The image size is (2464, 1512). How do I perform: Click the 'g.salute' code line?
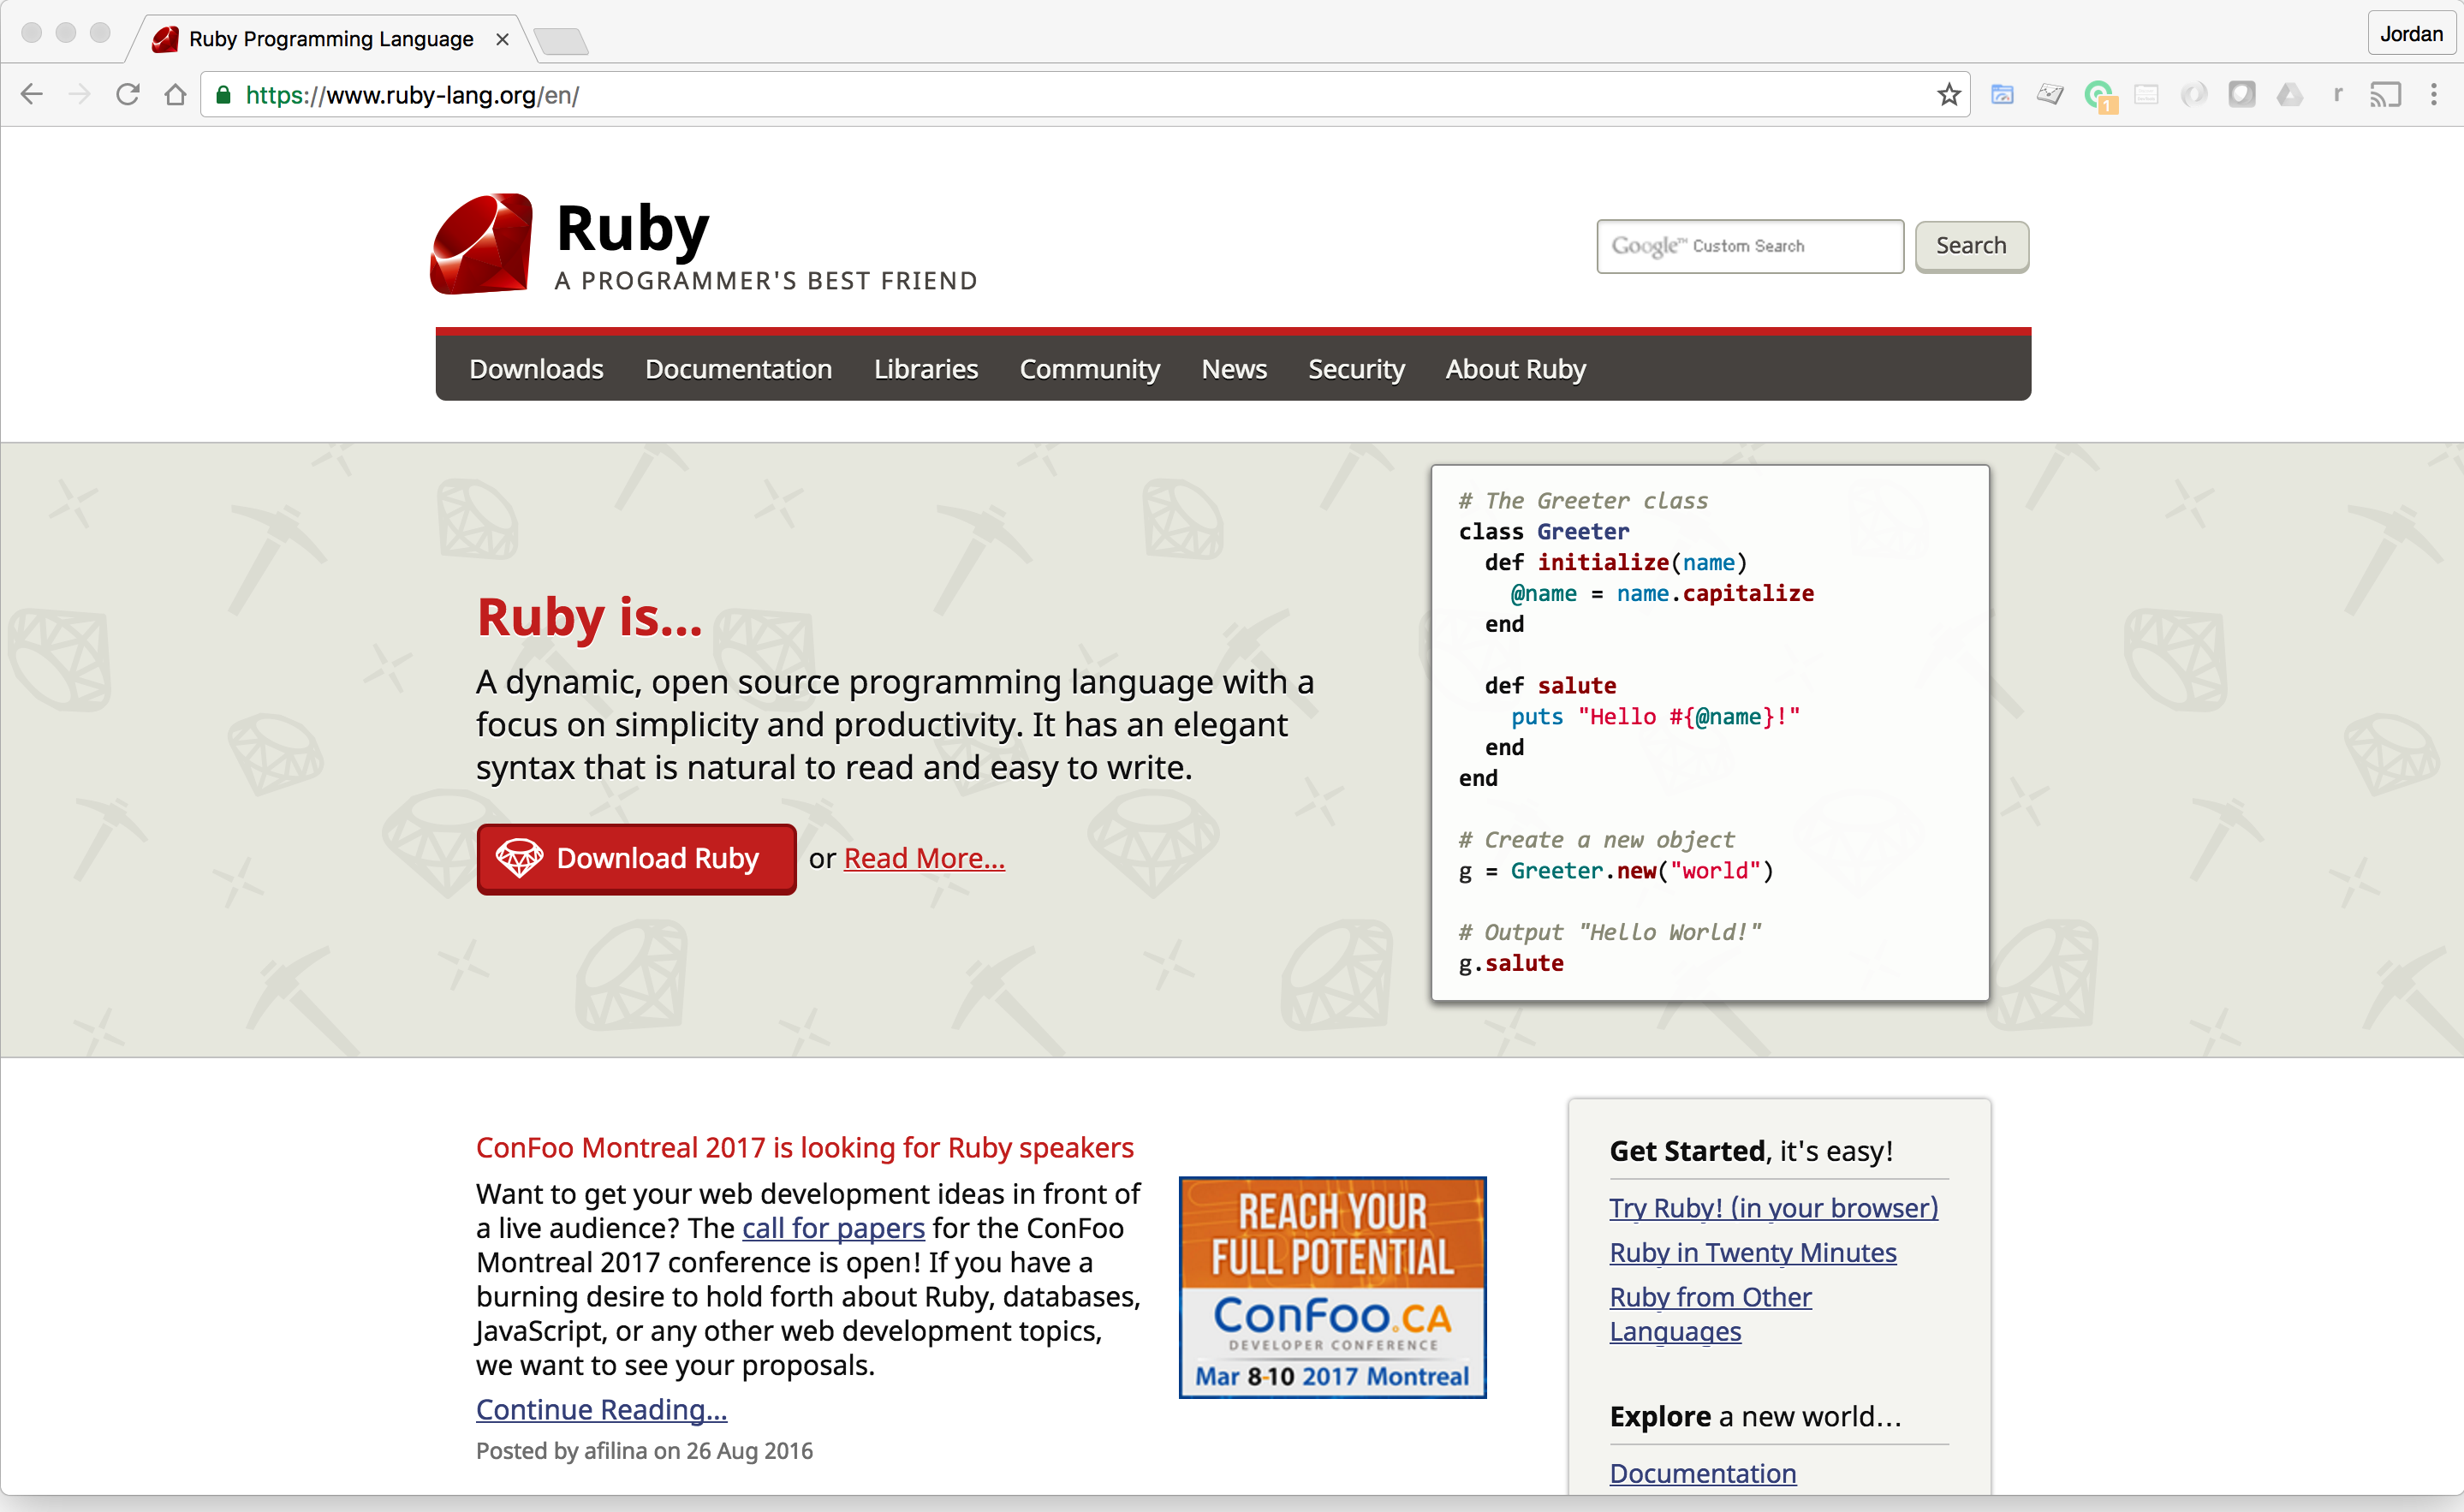click(1511, 963)
